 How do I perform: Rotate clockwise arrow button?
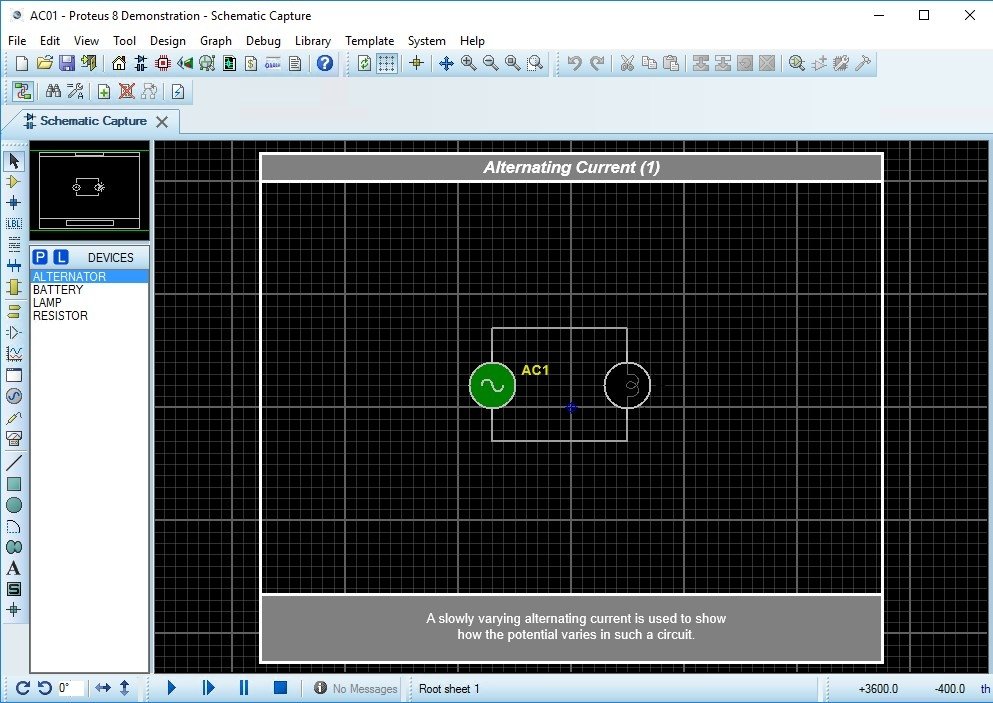tap(22, 688)
